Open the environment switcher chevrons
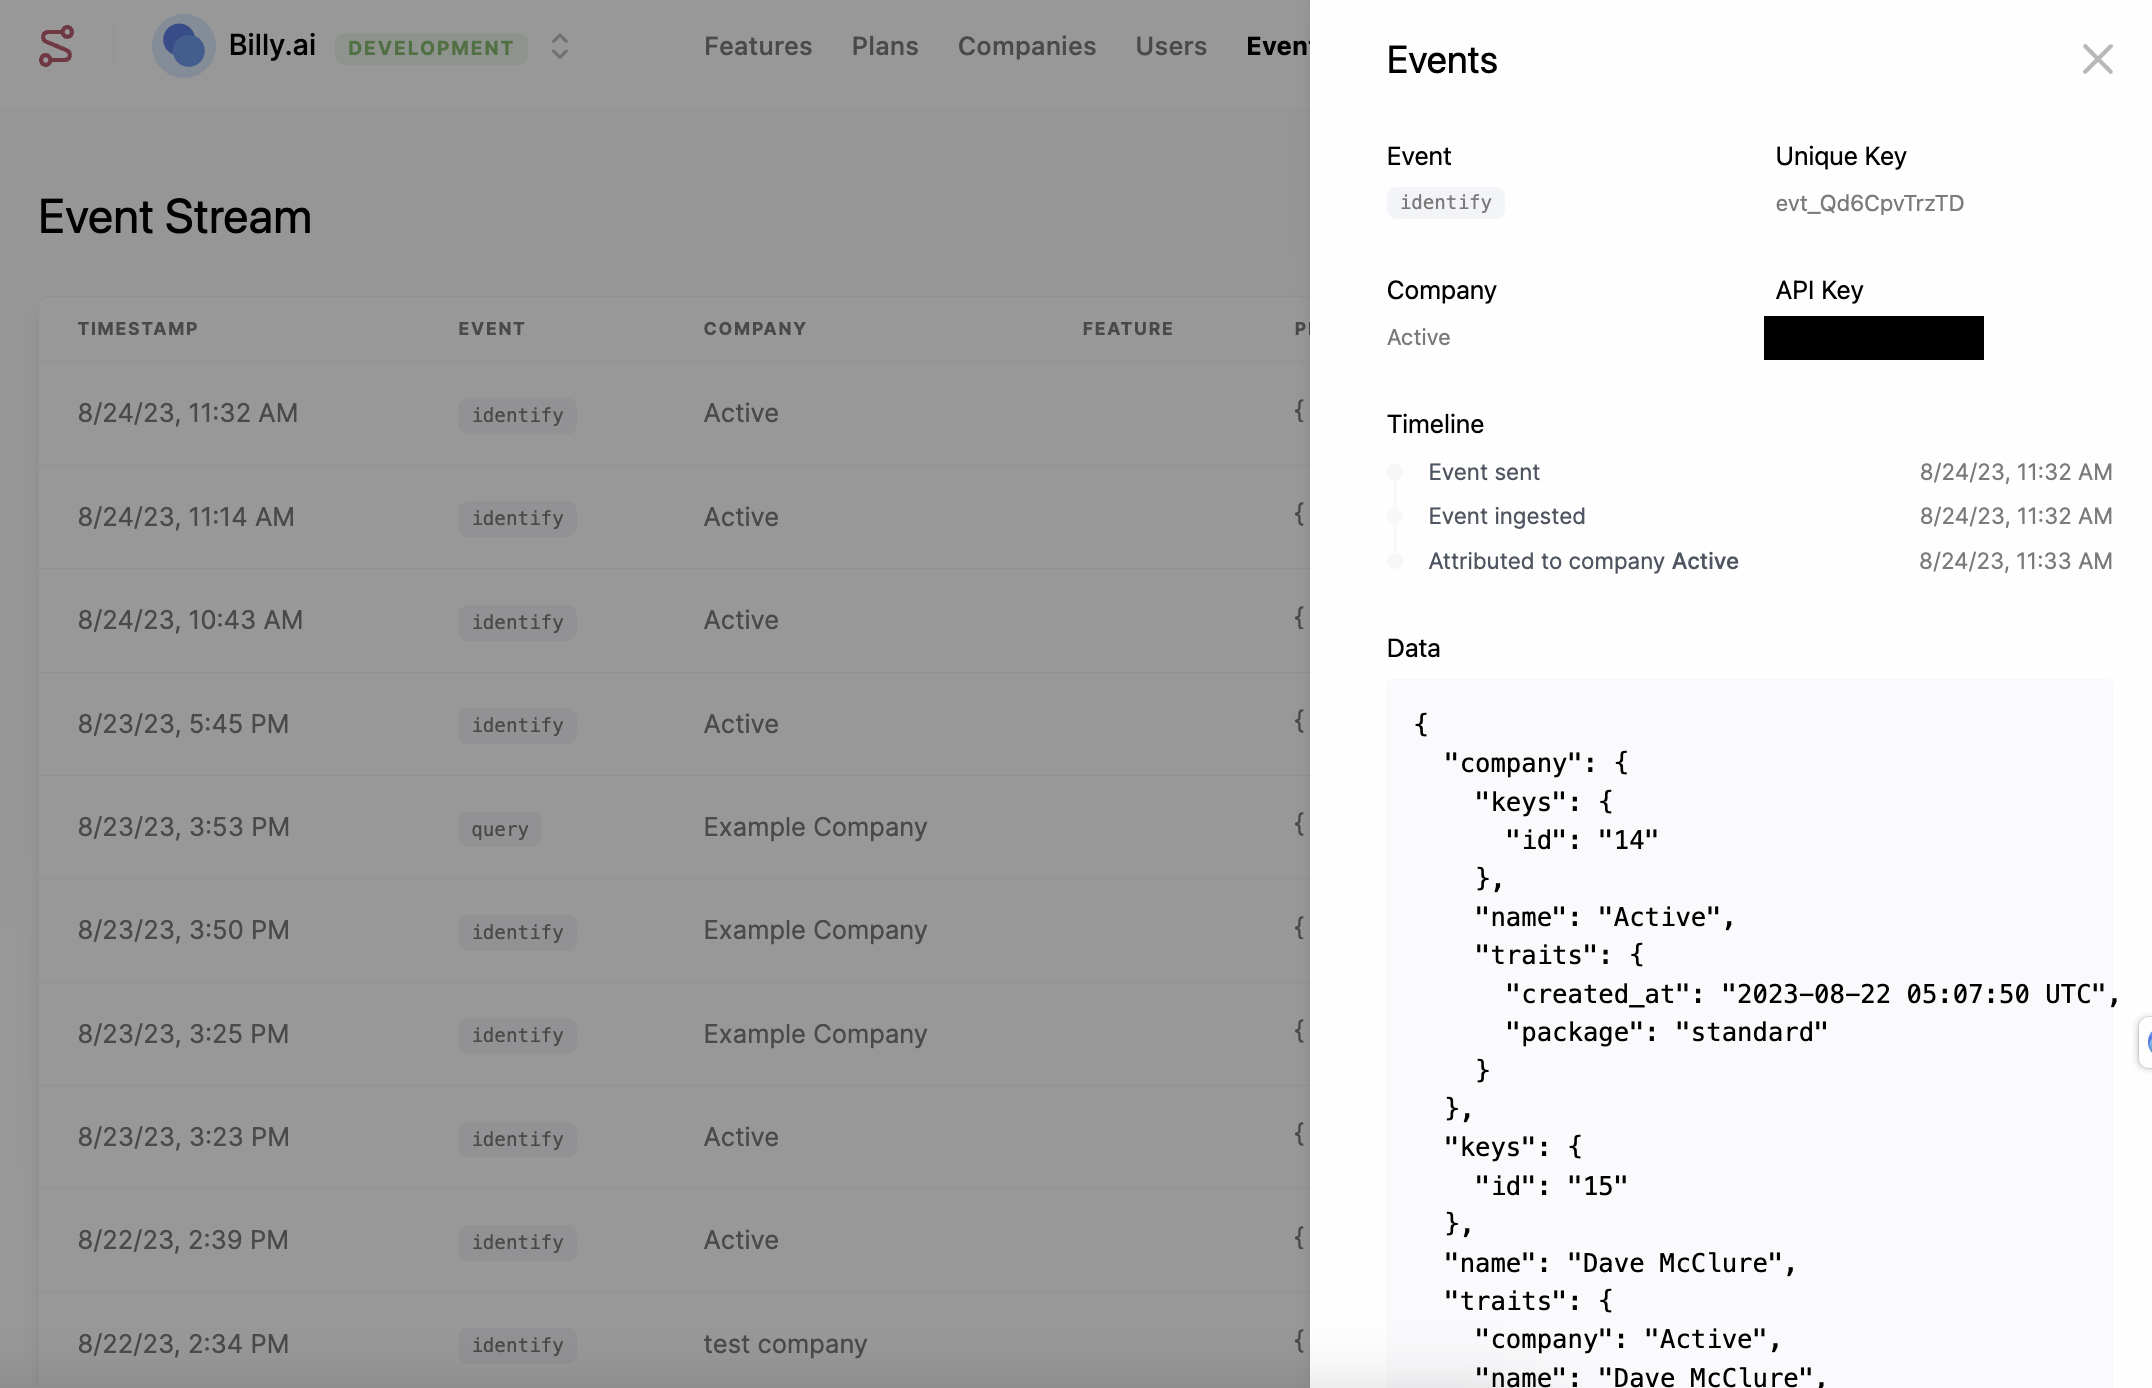The width and height of the screenshot is (2152, 1388). click(x=560, y=47)
